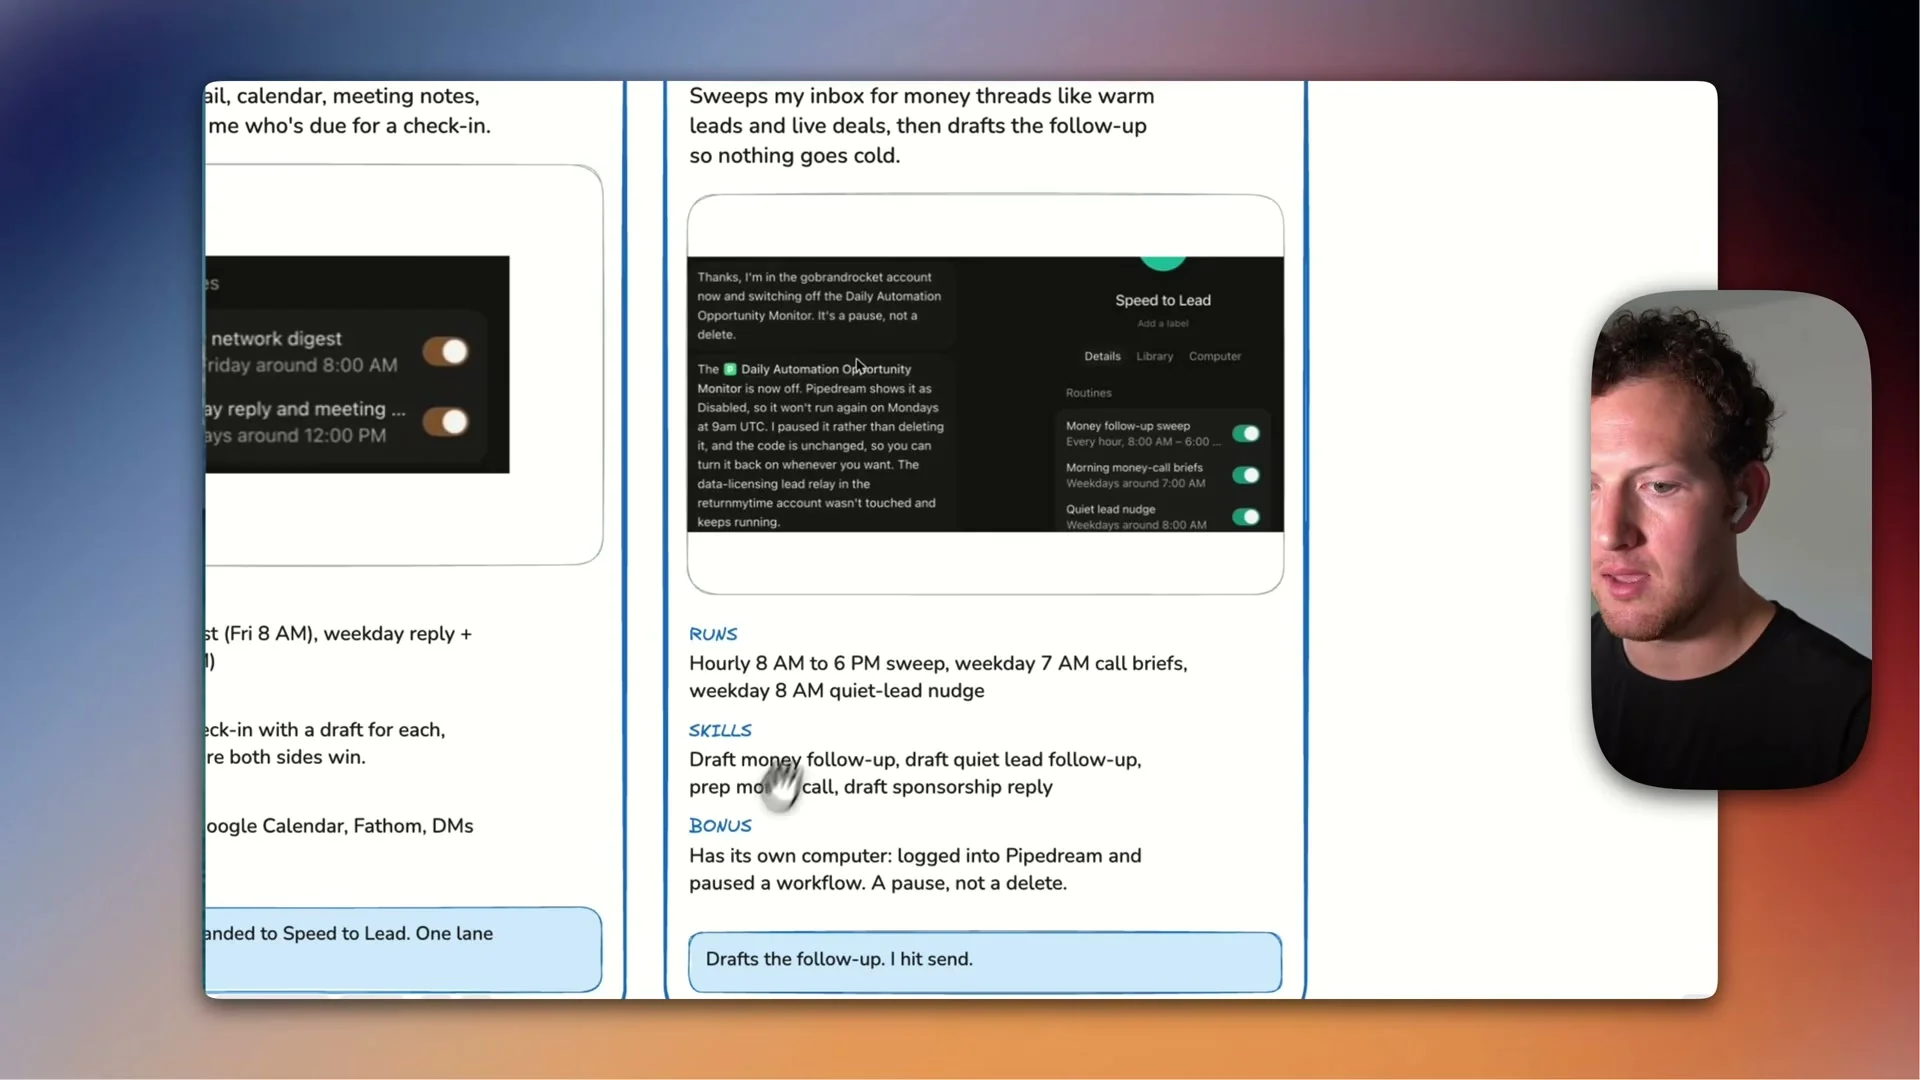Screen dimensions: 1920x1080
Task: Click the 'anded to Speed to Lead' box
Action: pyautogui.click(x=403, y=949)
